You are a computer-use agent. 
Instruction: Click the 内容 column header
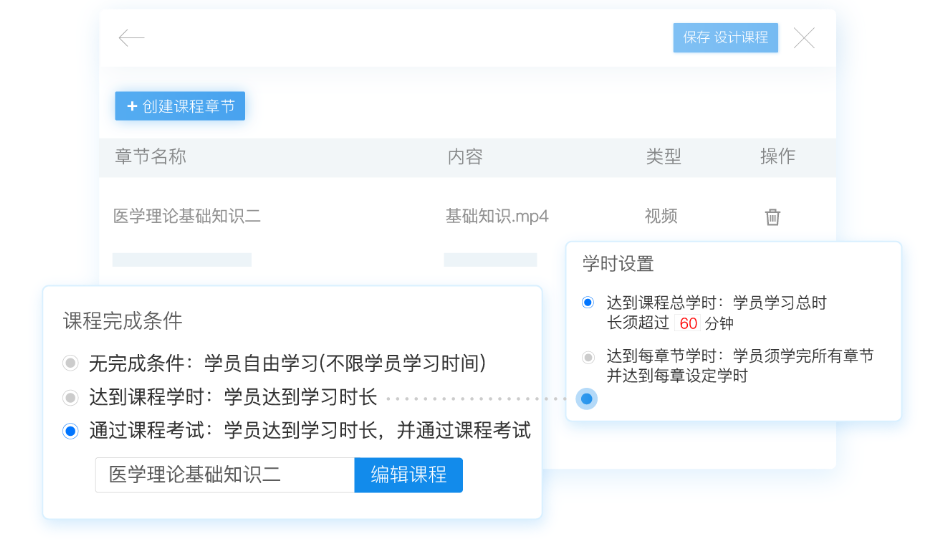465,157
